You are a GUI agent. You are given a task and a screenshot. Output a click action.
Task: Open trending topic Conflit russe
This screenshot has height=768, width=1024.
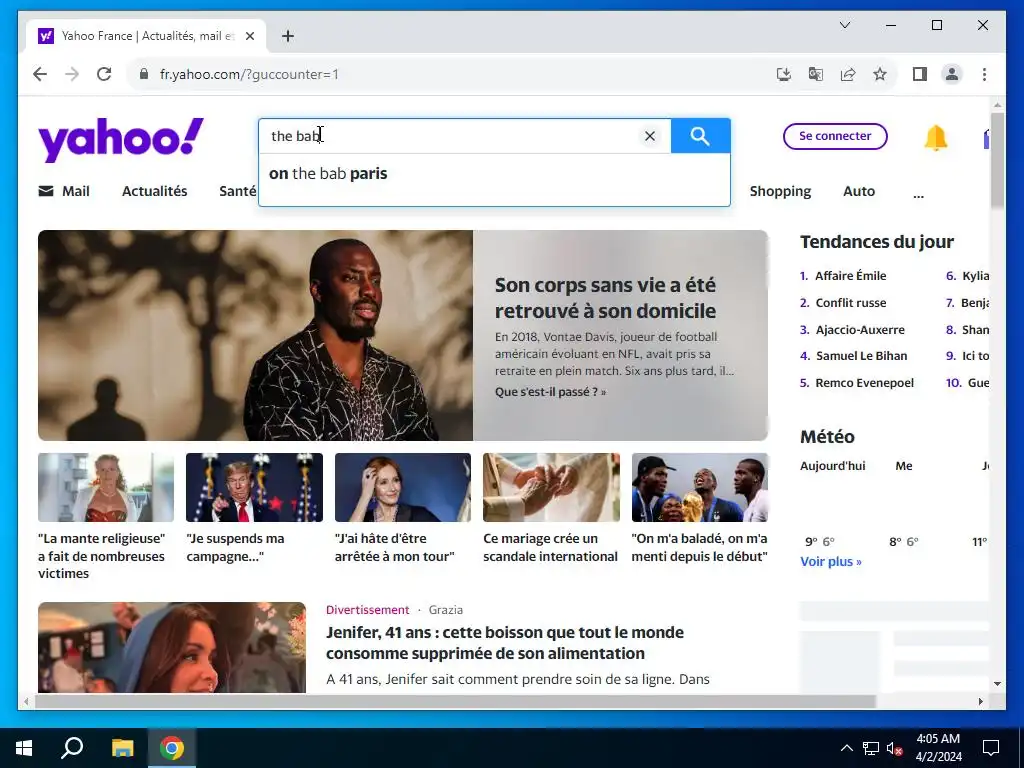pos(851,303)
